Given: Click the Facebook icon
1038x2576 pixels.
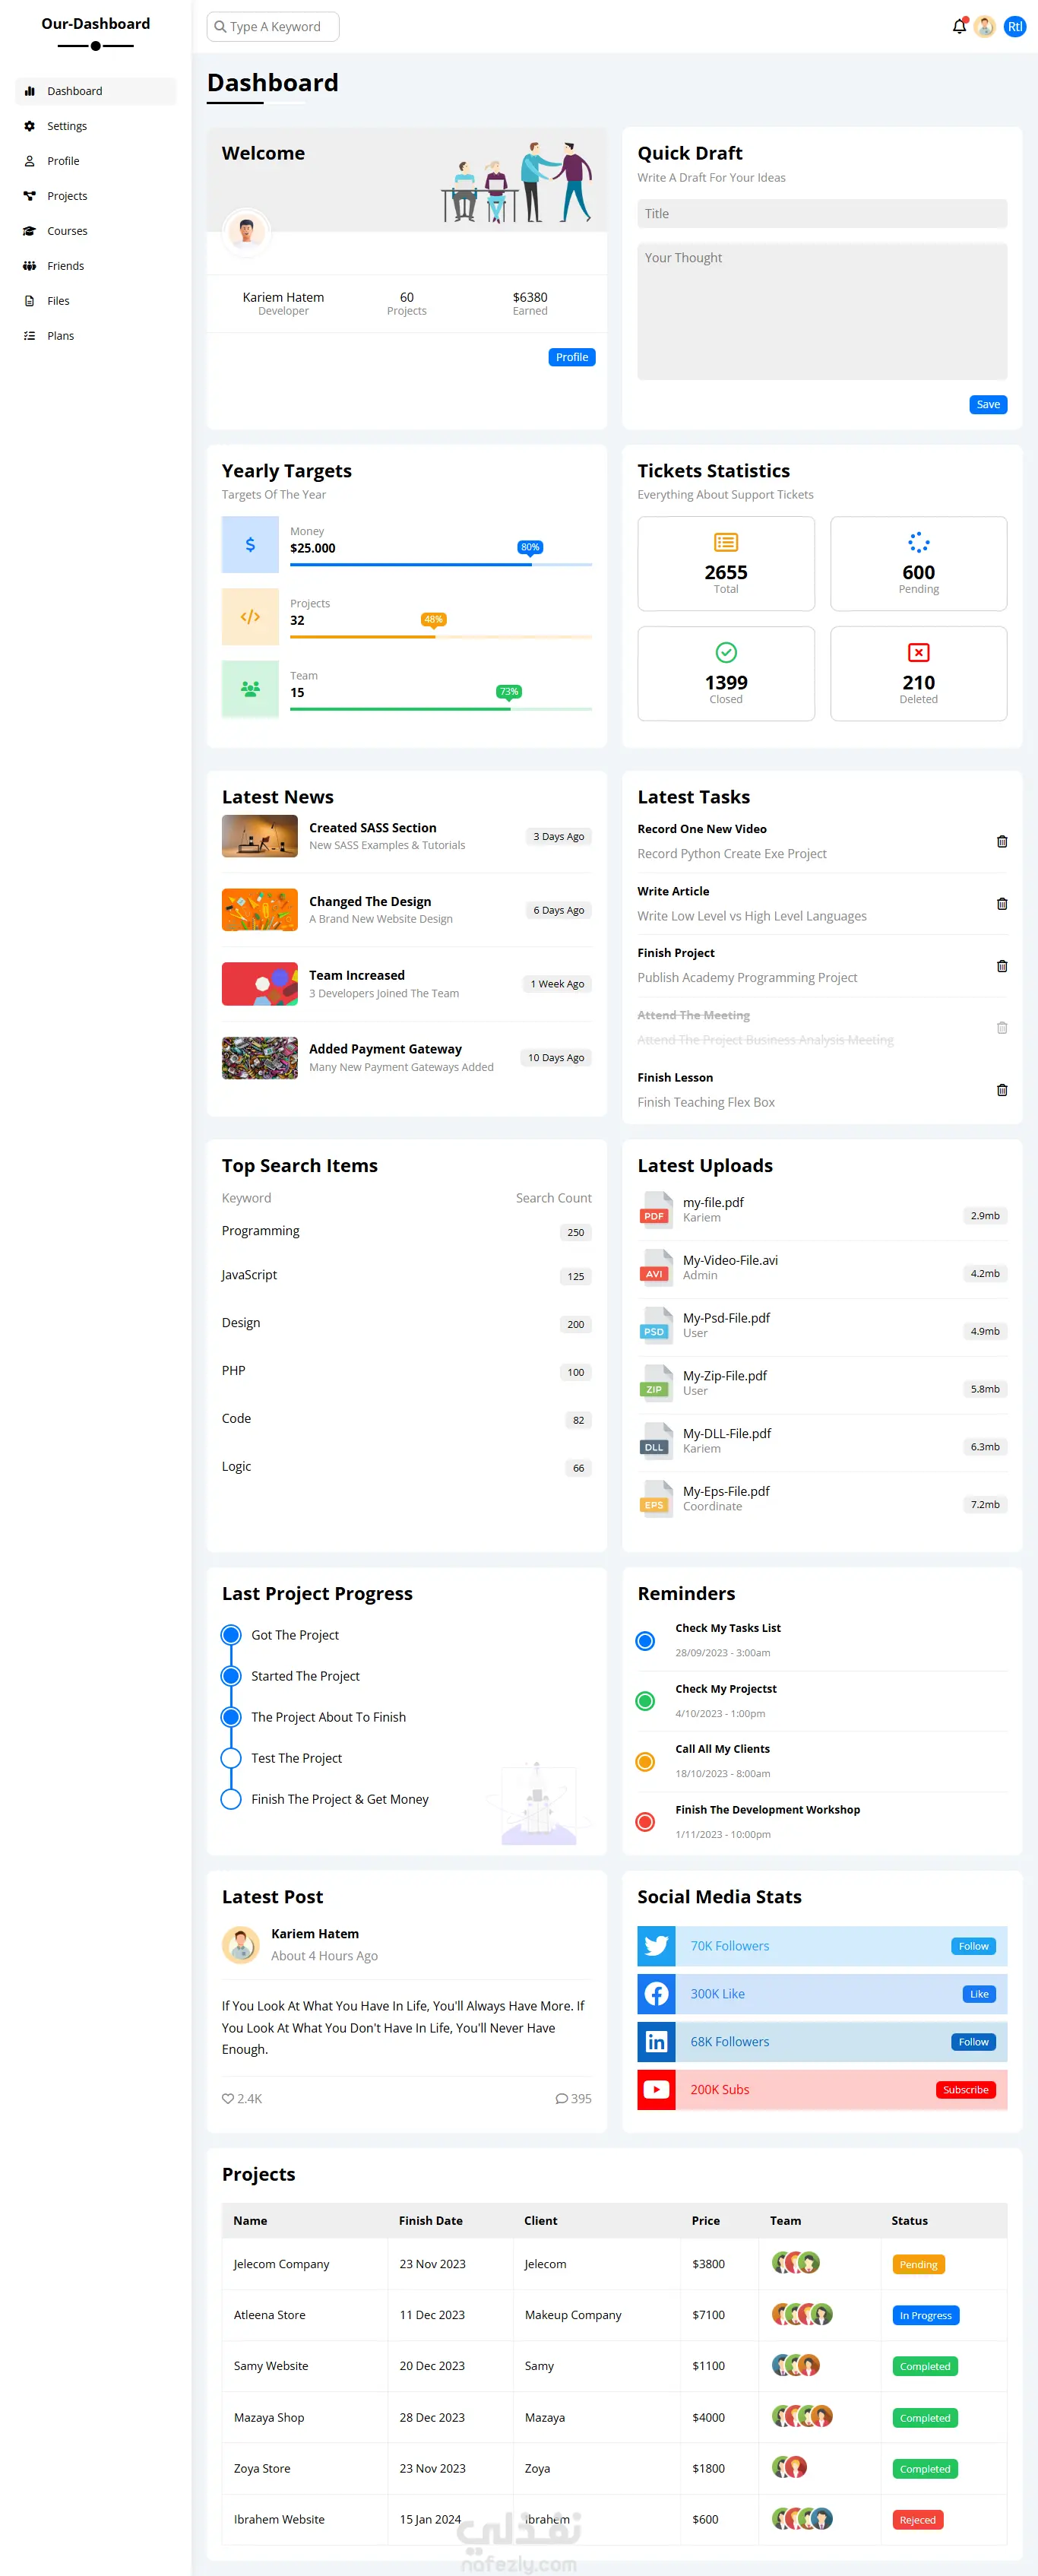Looking at the screenshot, I should pos(656,1993).
